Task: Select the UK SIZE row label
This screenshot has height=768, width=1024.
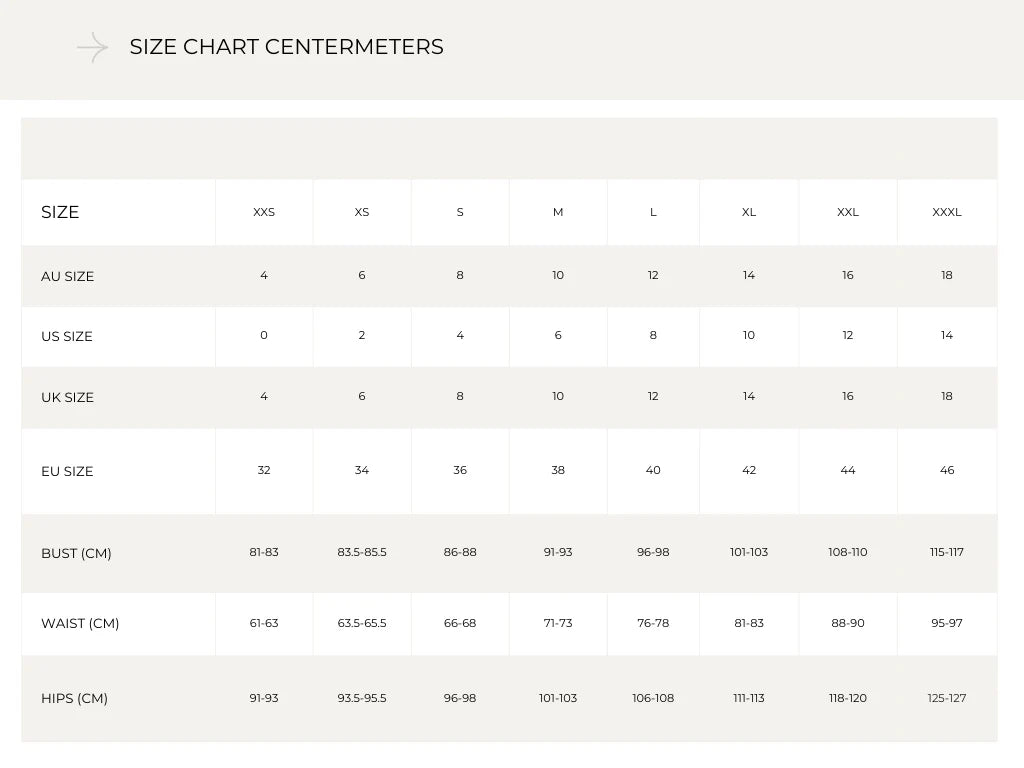Action: coord(67,397)
